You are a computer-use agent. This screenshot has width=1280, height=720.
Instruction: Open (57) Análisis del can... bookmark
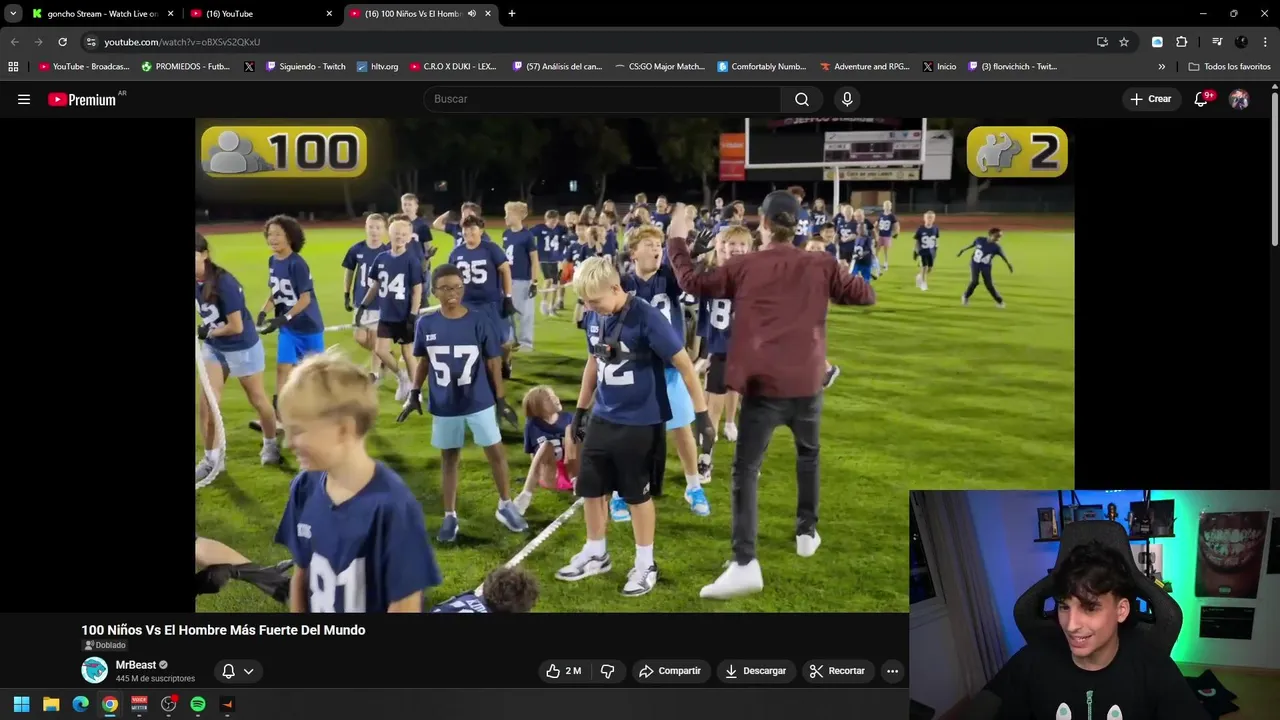click(x=557, y=67)
